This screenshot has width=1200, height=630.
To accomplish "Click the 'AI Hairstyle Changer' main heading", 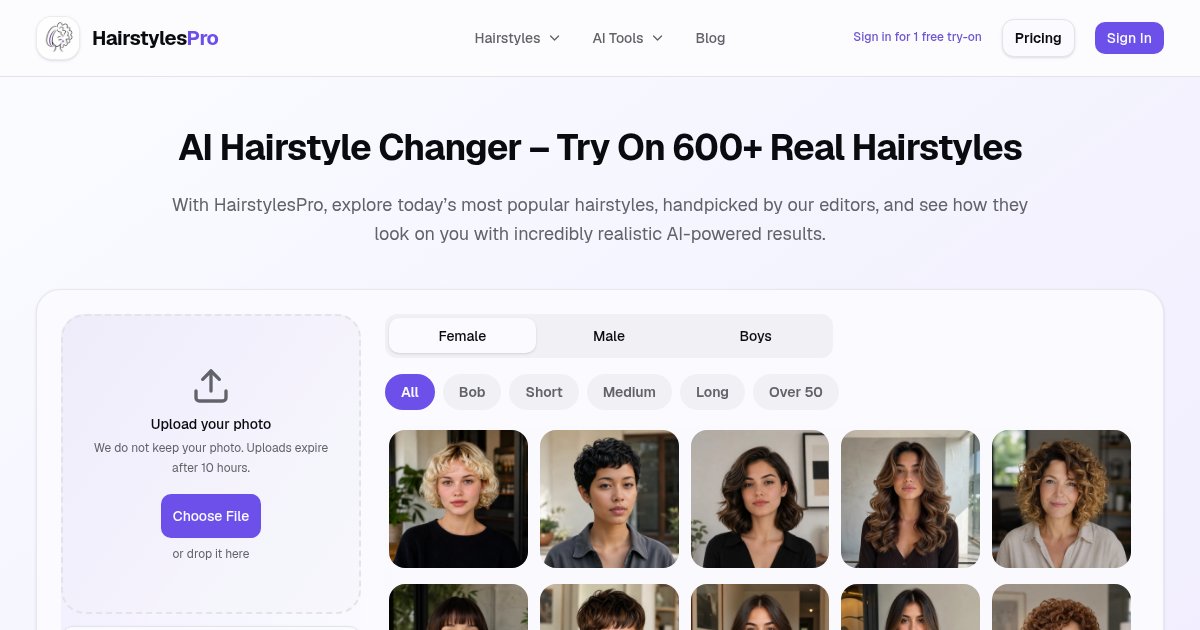I will [600, 148].
